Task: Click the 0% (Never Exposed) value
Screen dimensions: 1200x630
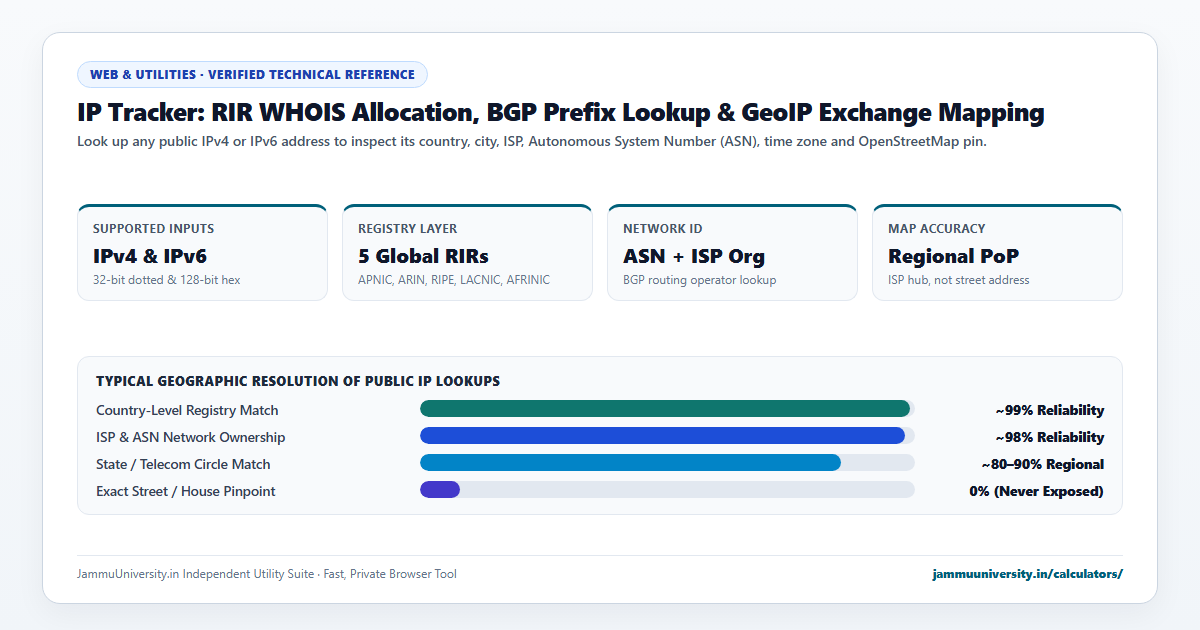Action: [1037, 491]
